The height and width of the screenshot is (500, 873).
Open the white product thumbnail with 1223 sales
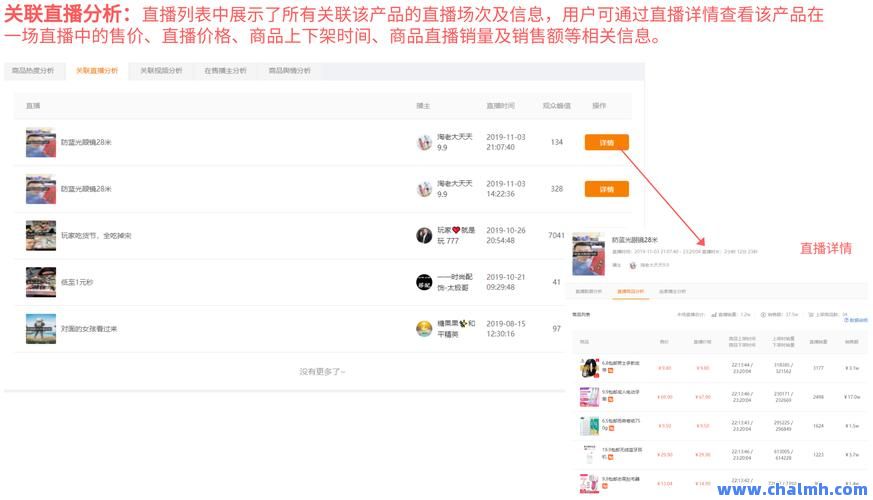(589, 455)
